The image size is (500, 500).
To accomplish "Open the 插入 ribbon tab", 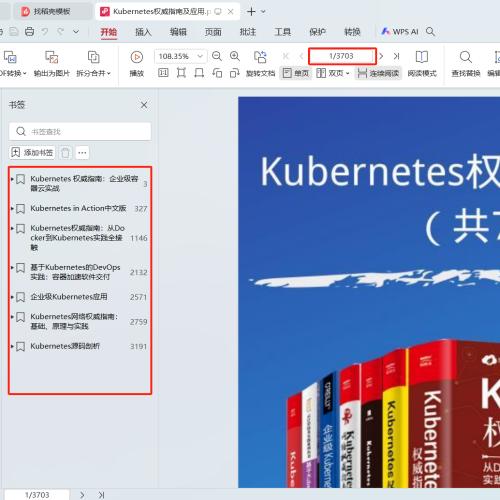I will pyautogui.click(x=143, y=32).
